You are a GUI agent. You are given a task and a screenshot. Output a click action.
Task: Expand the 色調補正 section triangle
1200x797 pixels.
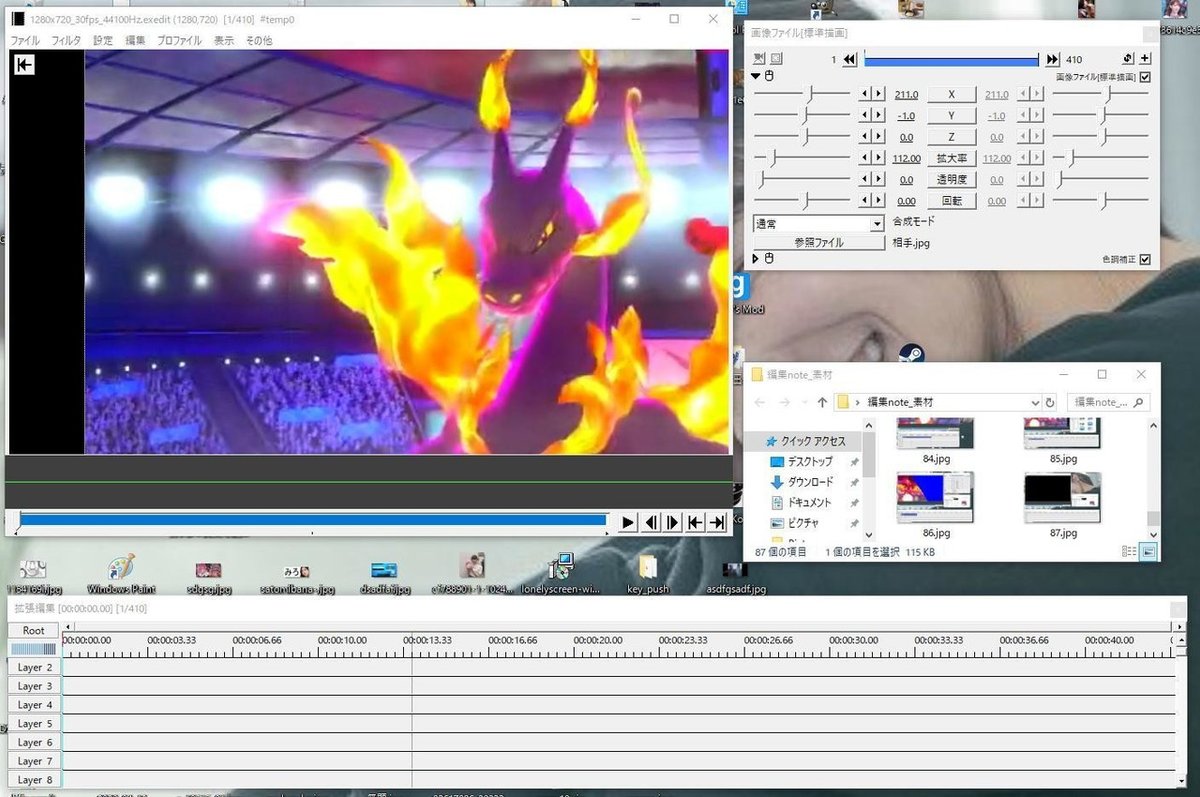pyautogui.click(x=757, y=259)
